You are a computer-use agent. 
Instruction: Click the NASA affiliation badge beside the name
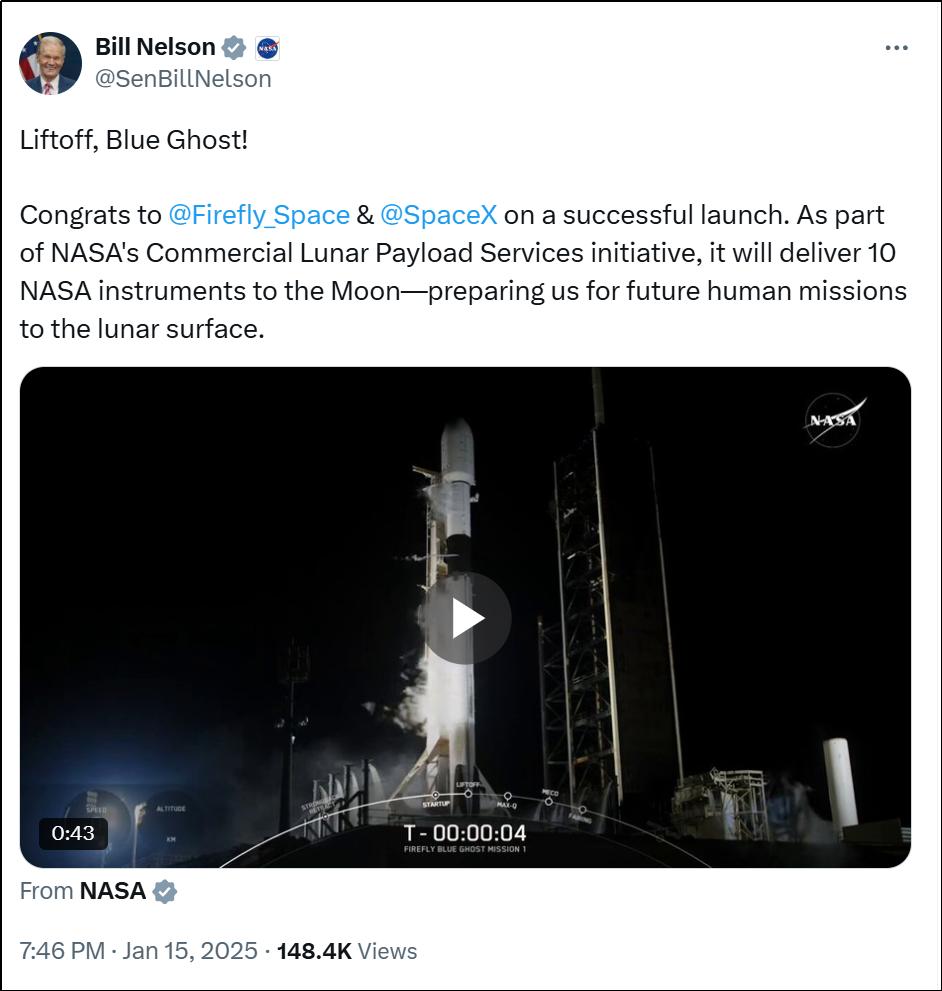pos(267,47)
